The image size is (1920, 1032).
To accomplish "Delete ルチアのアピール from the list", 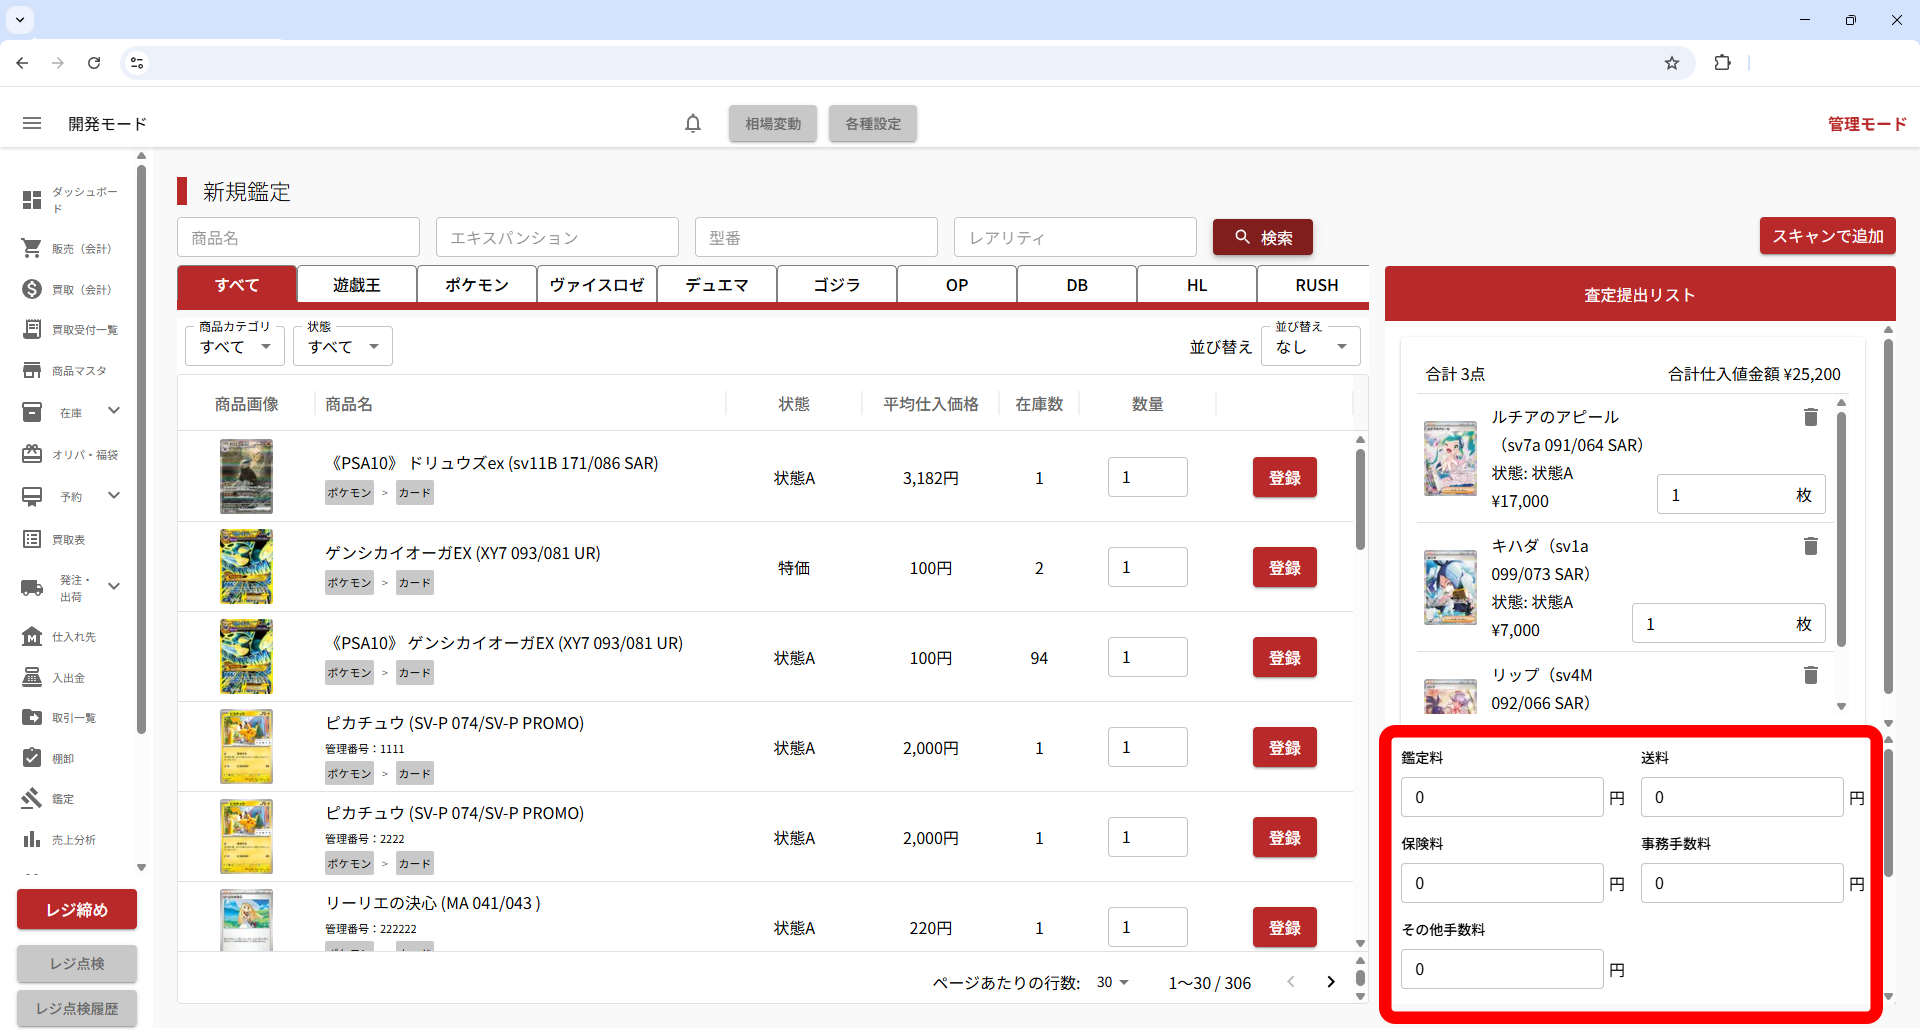I will click(x=1810, y=417).
